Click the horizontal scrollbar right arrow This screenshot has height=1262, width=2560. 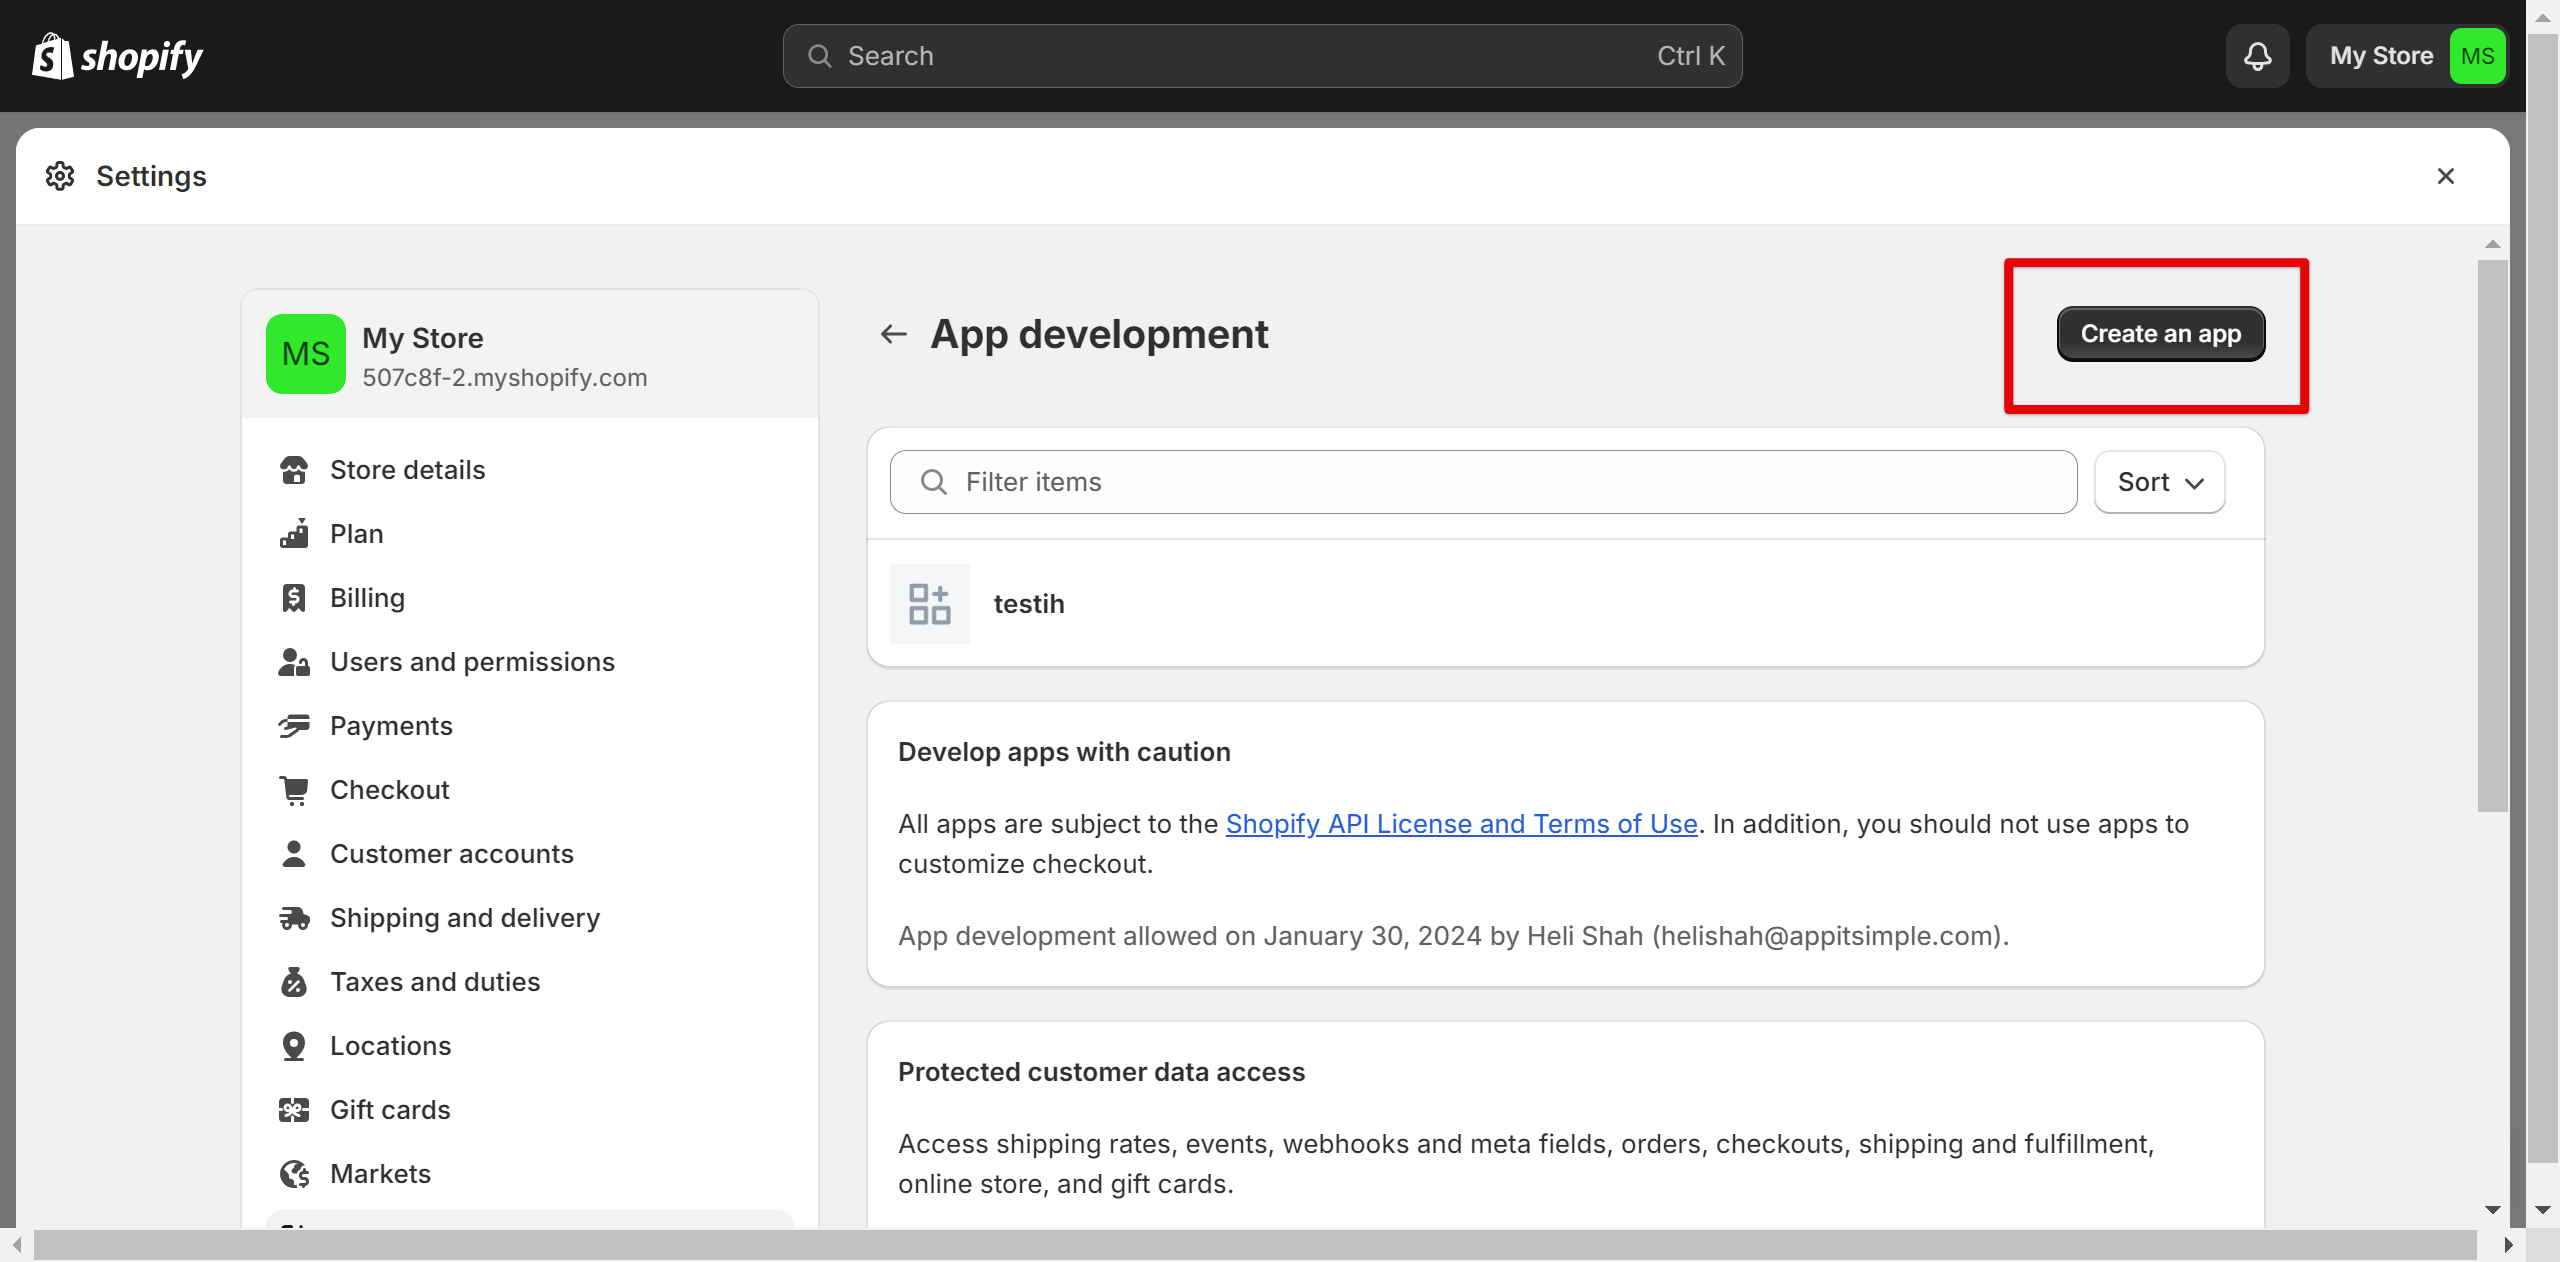pos(2508,1245)
